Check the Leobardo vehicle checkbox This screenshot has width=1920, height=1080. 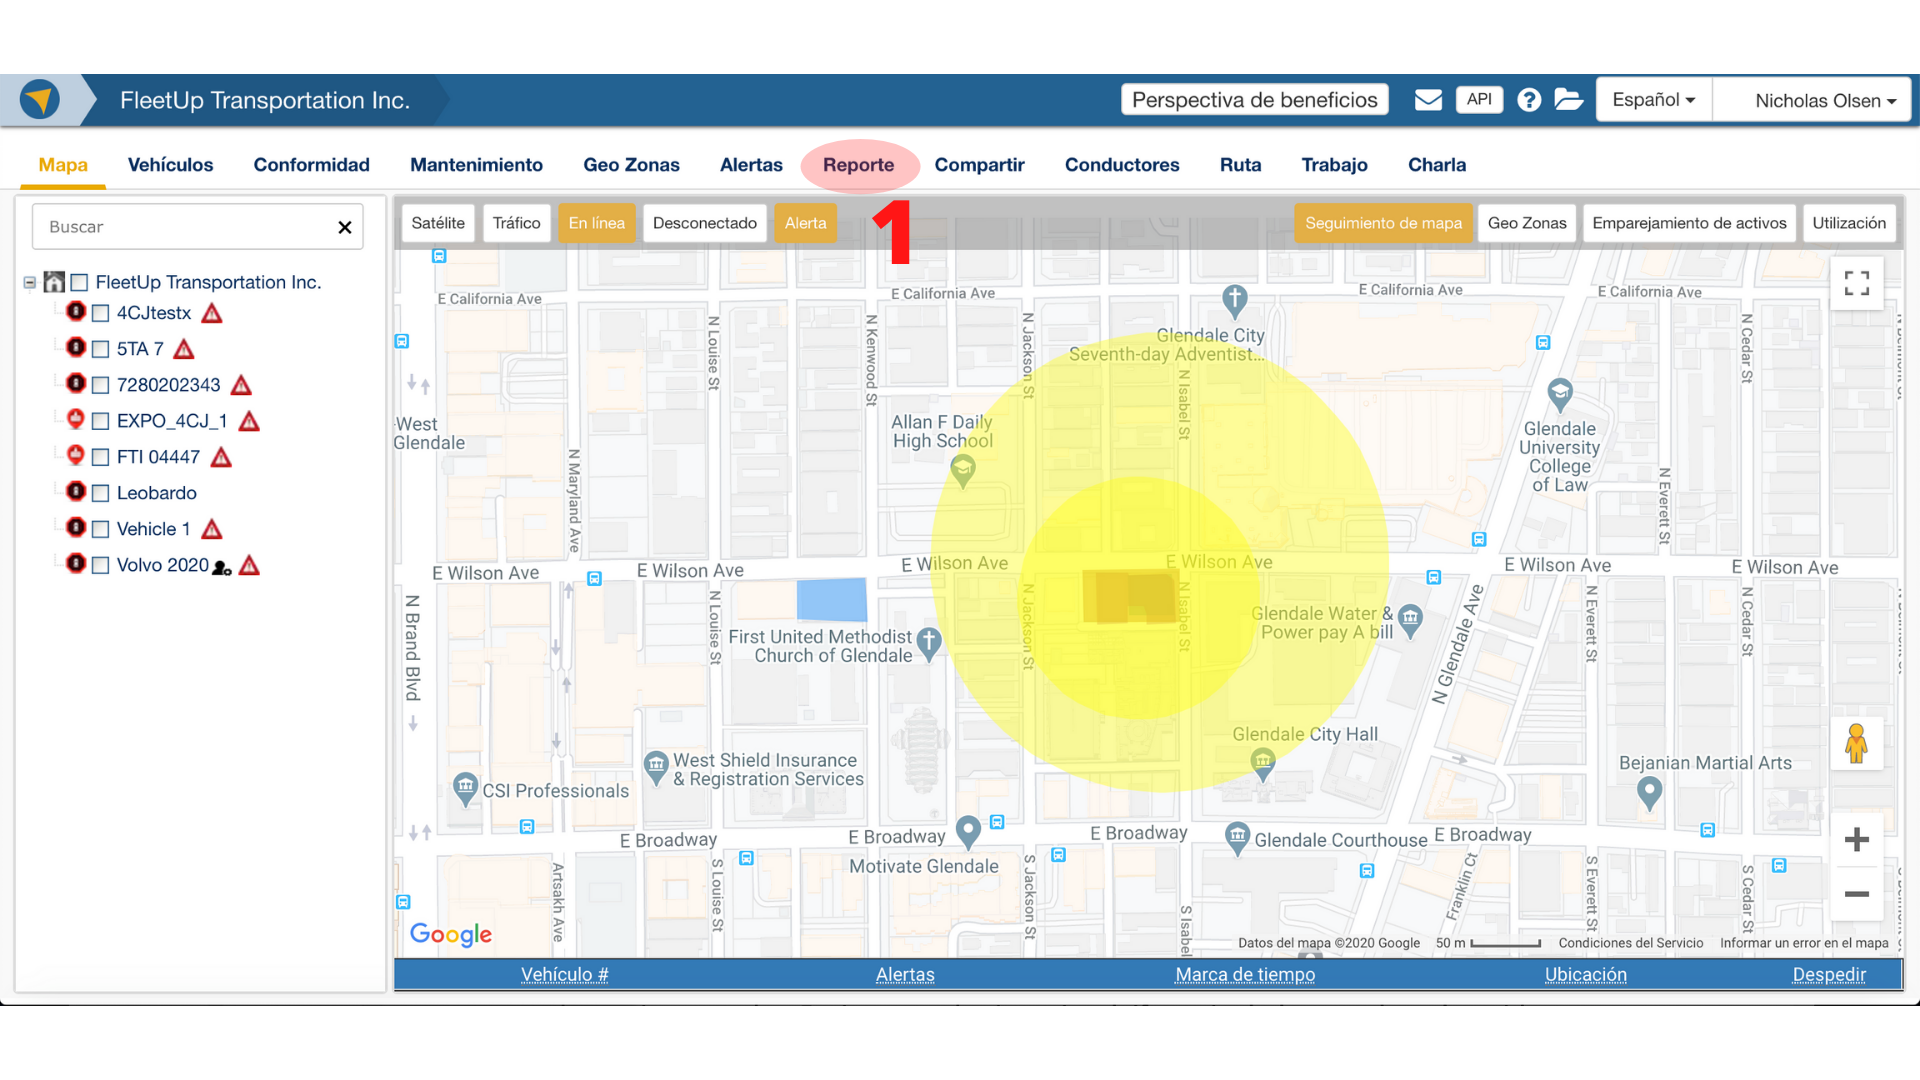[x=100, y=493]
